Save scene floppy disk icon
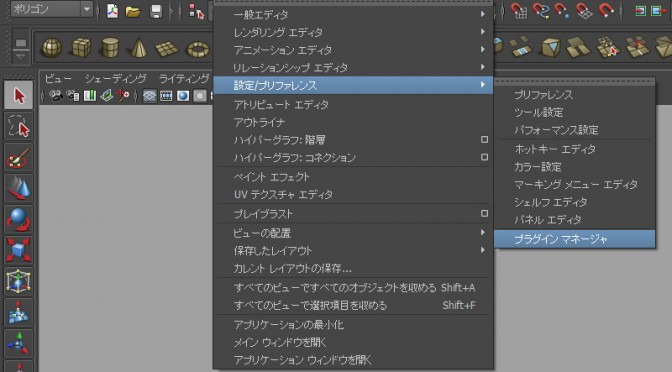 (156, 12)
